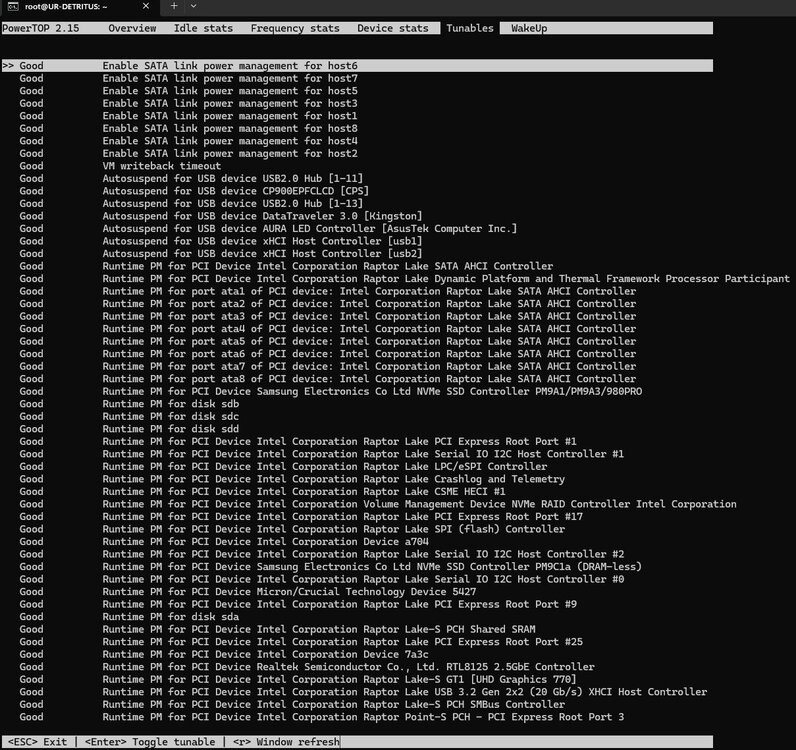The width and height of the screenshot is (796, 750).
Task: Close the root@UR-DETRITUS terminal tab
Action: tap(146, 6)
